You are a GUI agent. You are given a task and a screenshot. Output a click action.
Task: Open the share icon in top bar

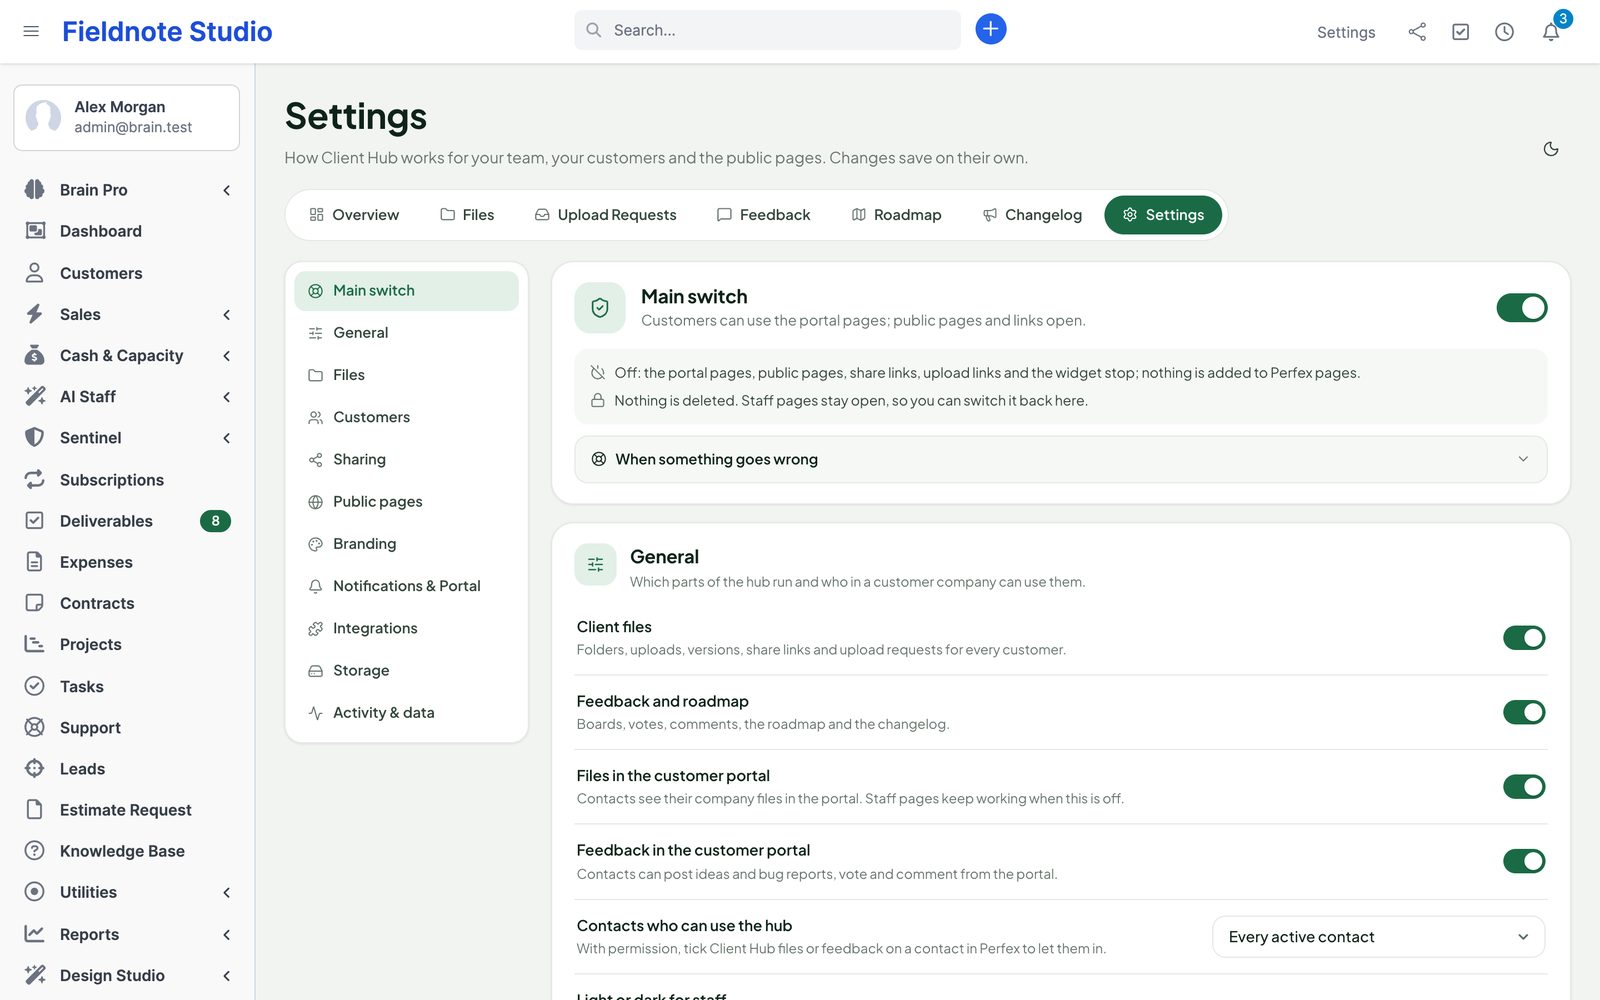(x=1417, y=32)
